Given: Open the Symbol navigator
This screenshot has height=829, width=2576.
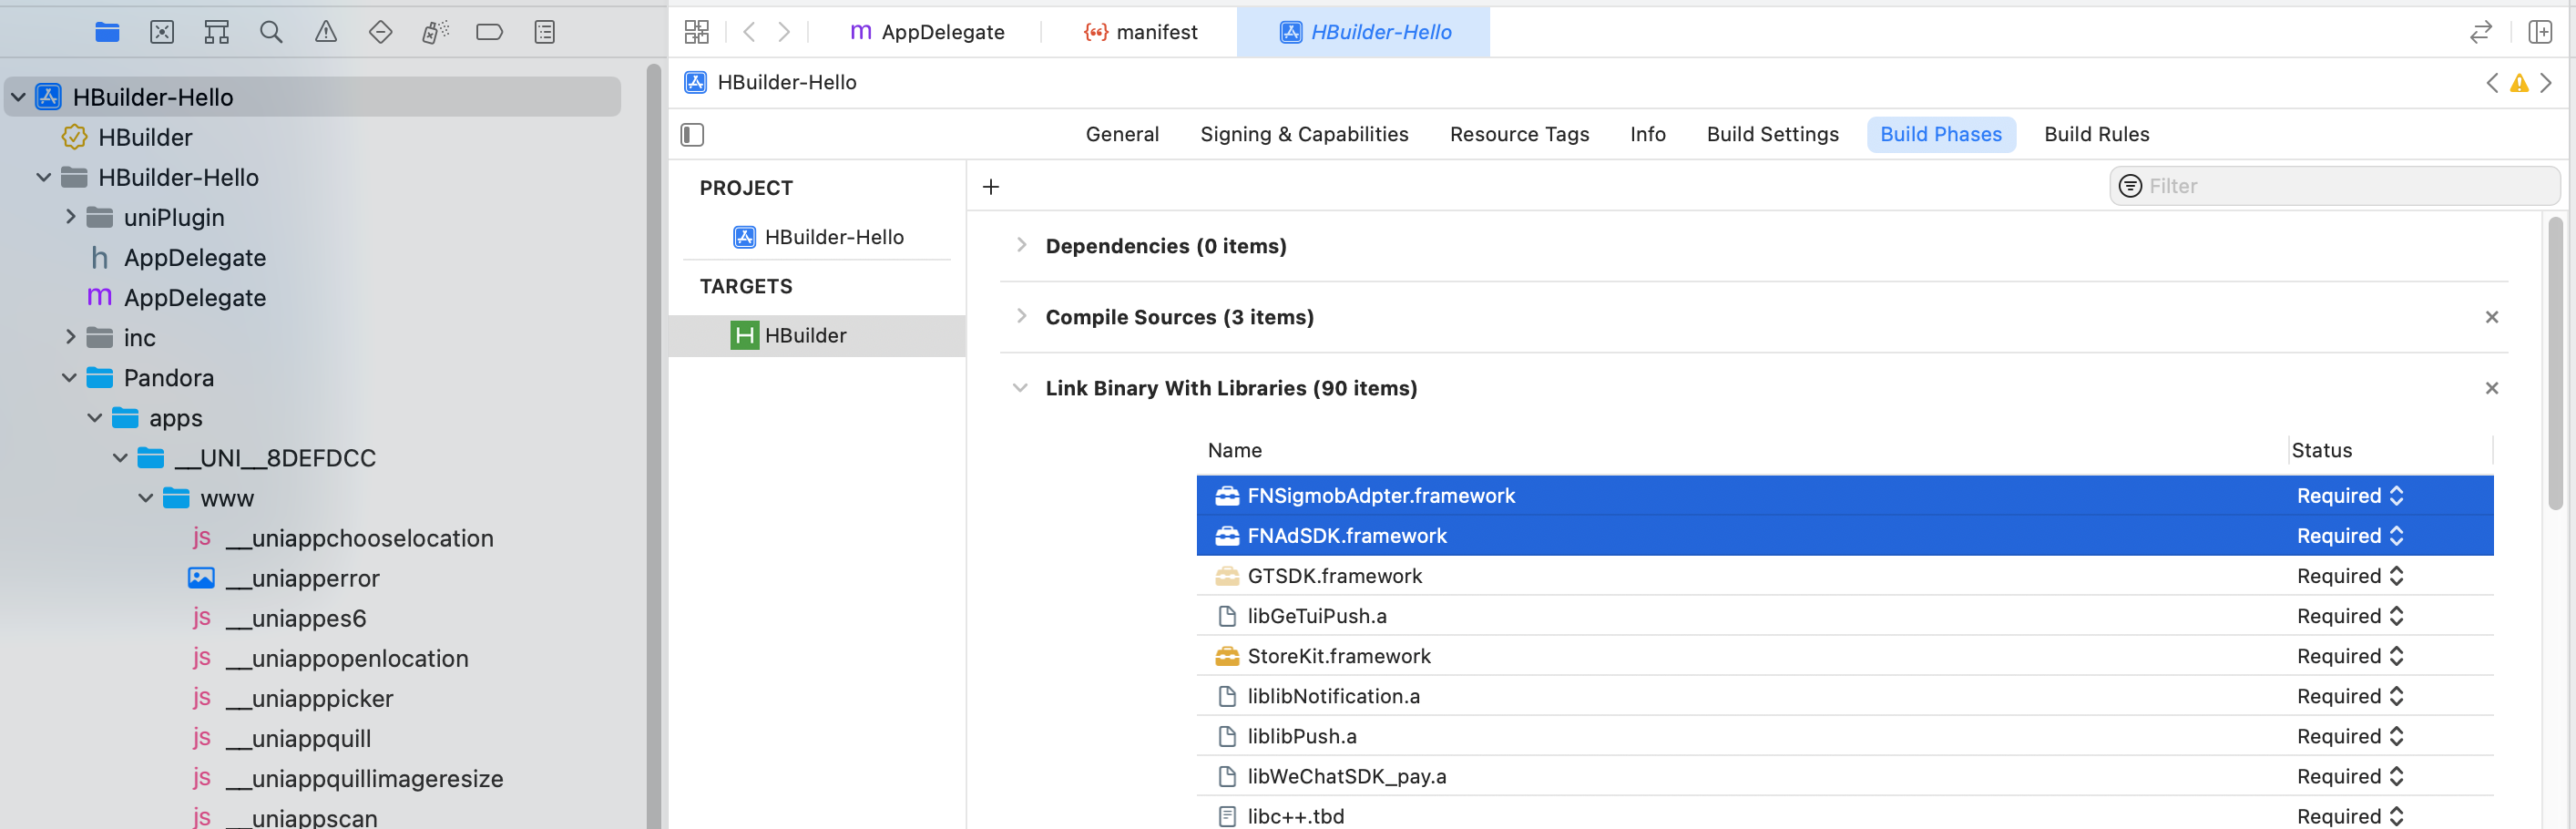Looking at the screenshot, I should [x=216, y=32].
